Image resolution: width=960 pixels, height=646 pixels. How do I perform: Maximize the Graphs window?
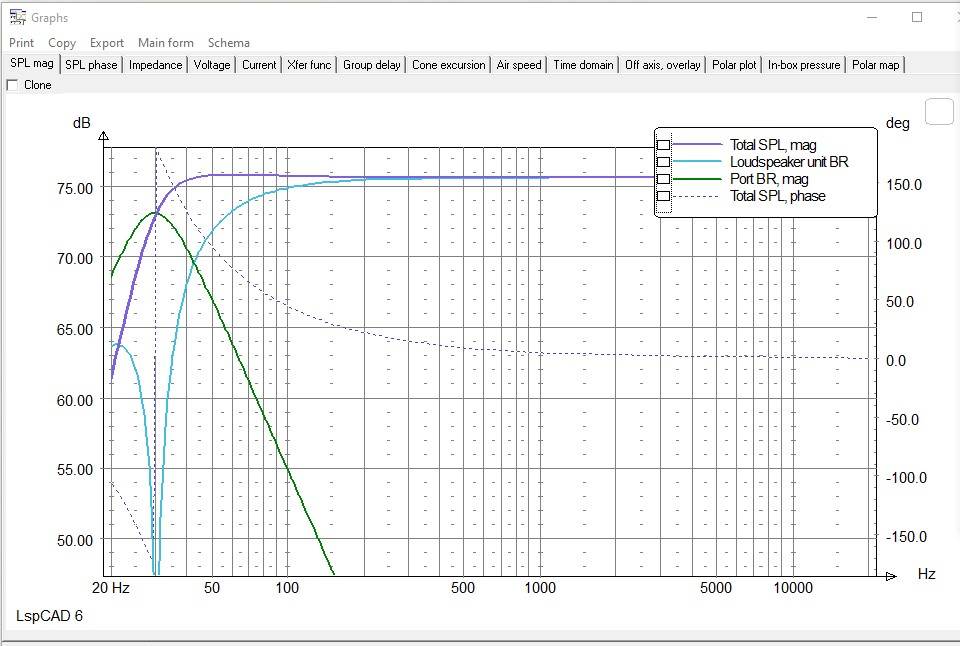click(917, 17)
